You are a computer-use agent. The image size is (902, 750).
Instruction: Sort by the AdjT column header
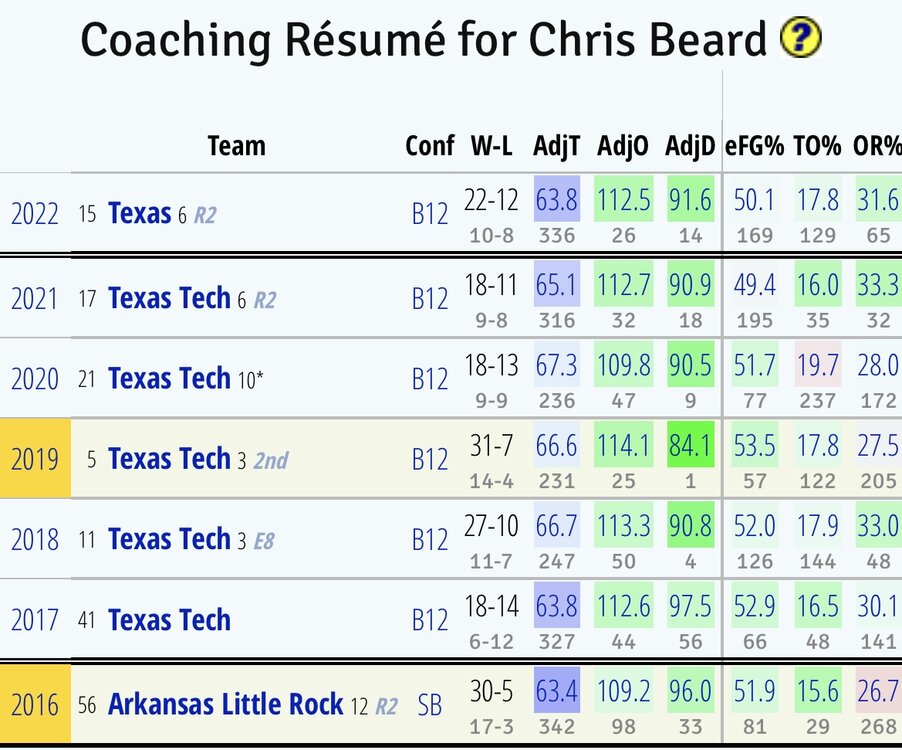[556, 146]
